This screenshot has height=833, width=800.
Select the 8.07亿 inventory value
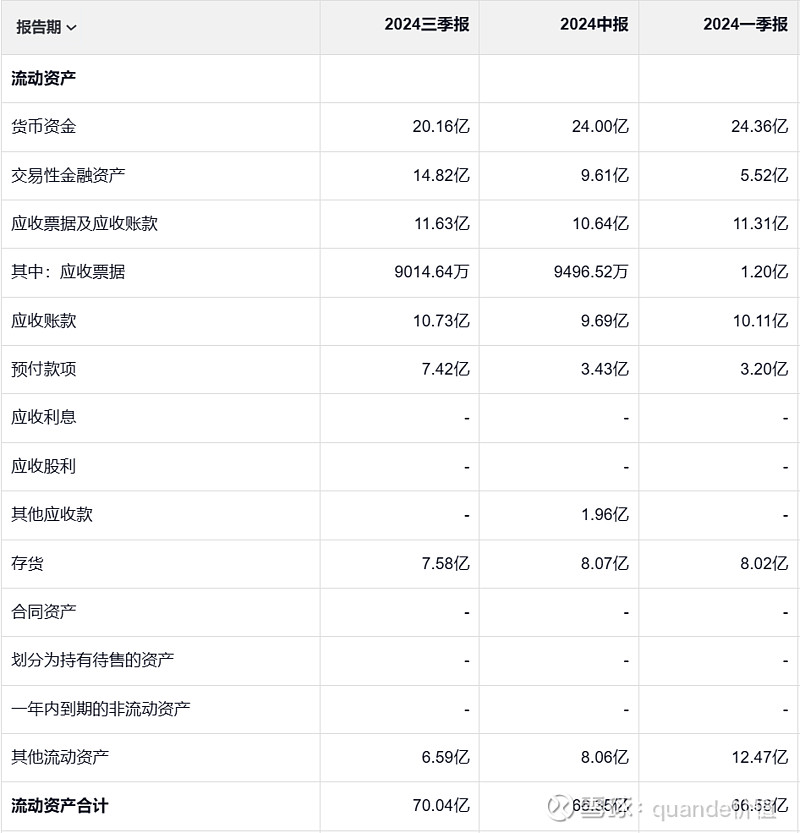[605, 563]
